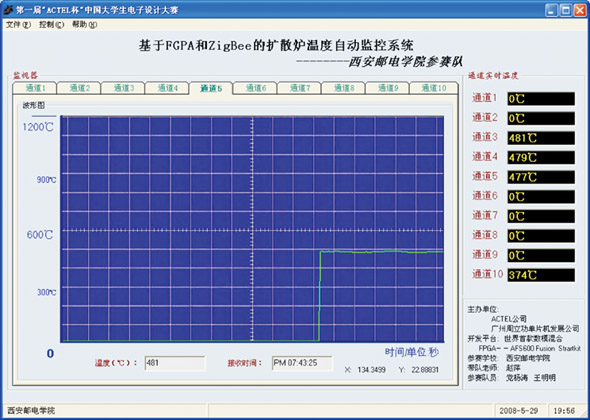
Task: Switch to the 通道1 tab
Action: [x=35, y=88]
